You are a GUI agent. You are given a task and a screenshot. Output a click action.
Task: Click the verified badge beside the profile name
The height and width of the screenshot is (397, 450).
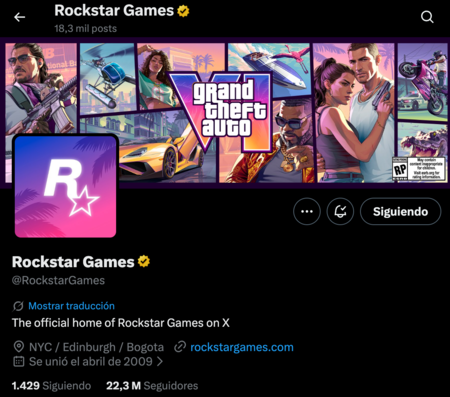pos(144,261)
